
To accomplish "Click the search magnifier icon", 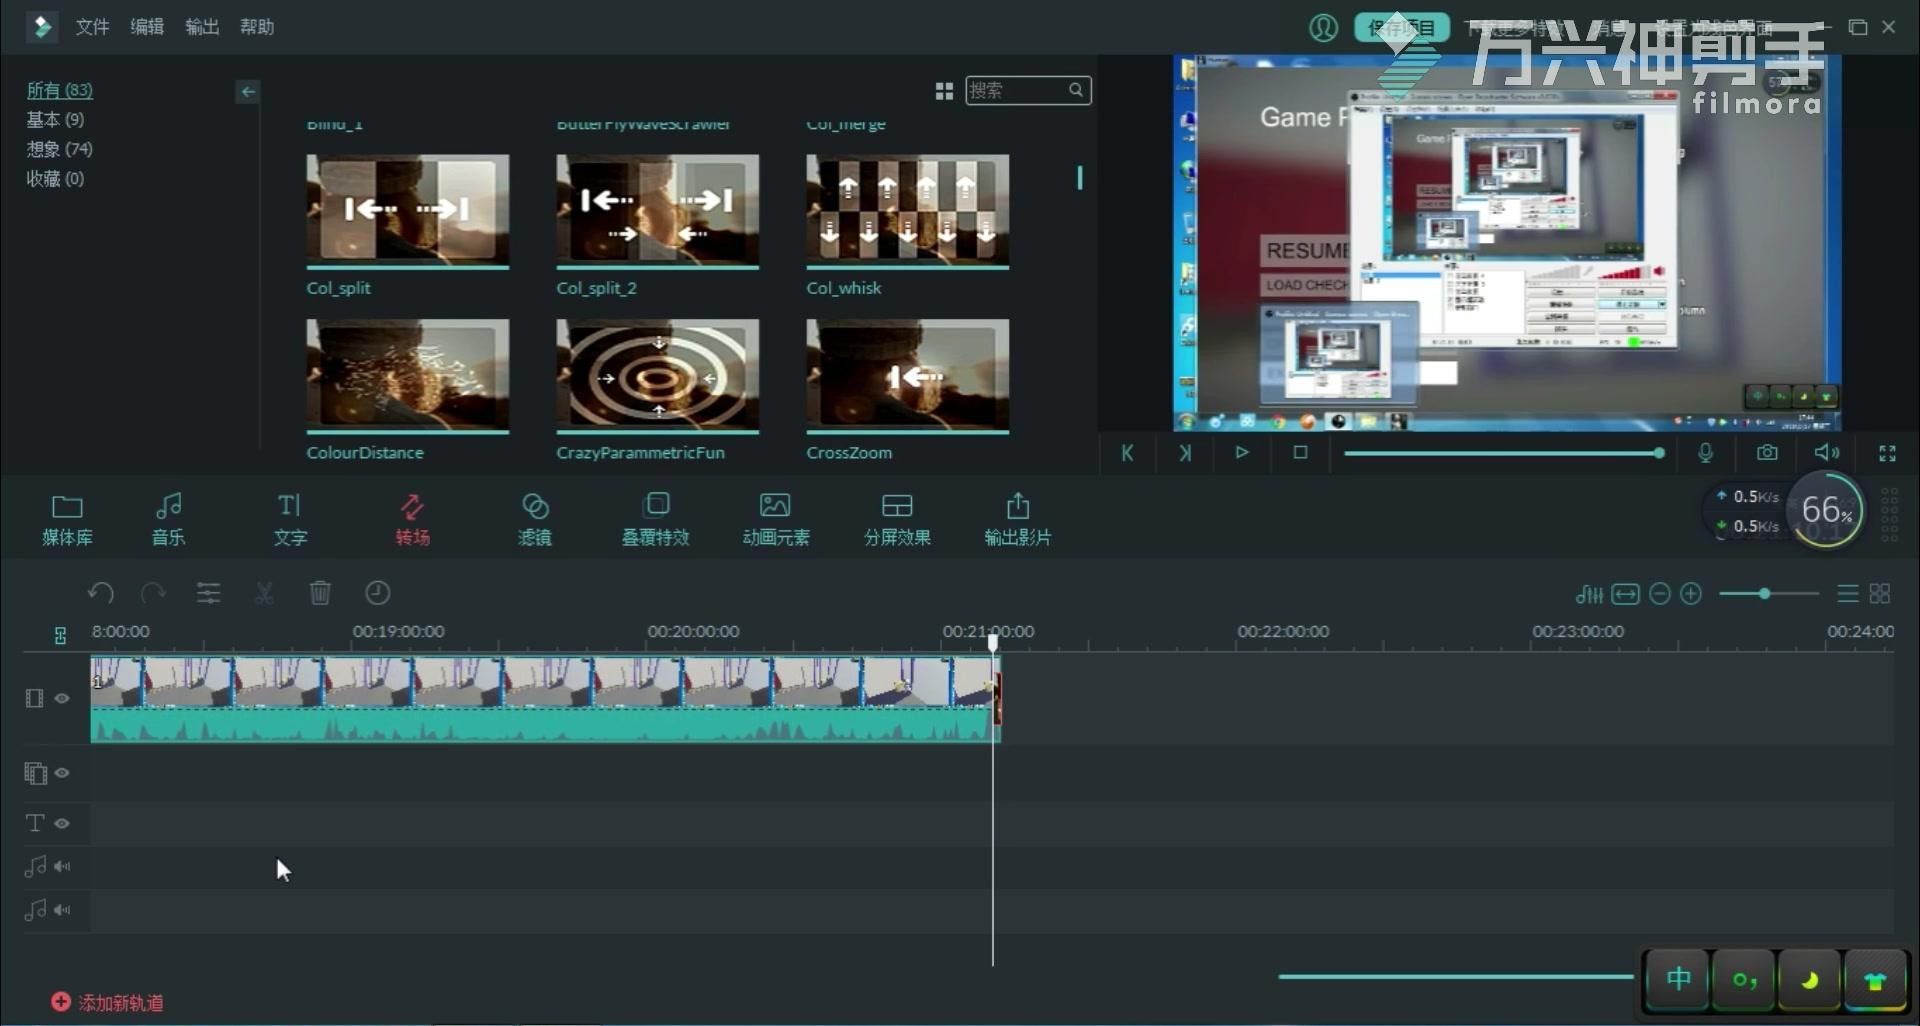I will [1076, 90].
